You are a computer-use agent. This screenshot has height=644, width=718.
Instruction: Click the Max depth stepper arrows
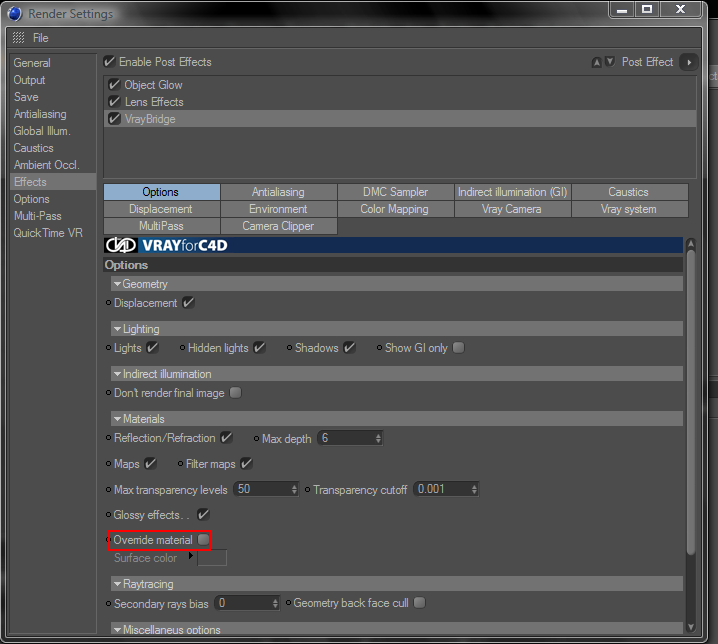point(378,438)
